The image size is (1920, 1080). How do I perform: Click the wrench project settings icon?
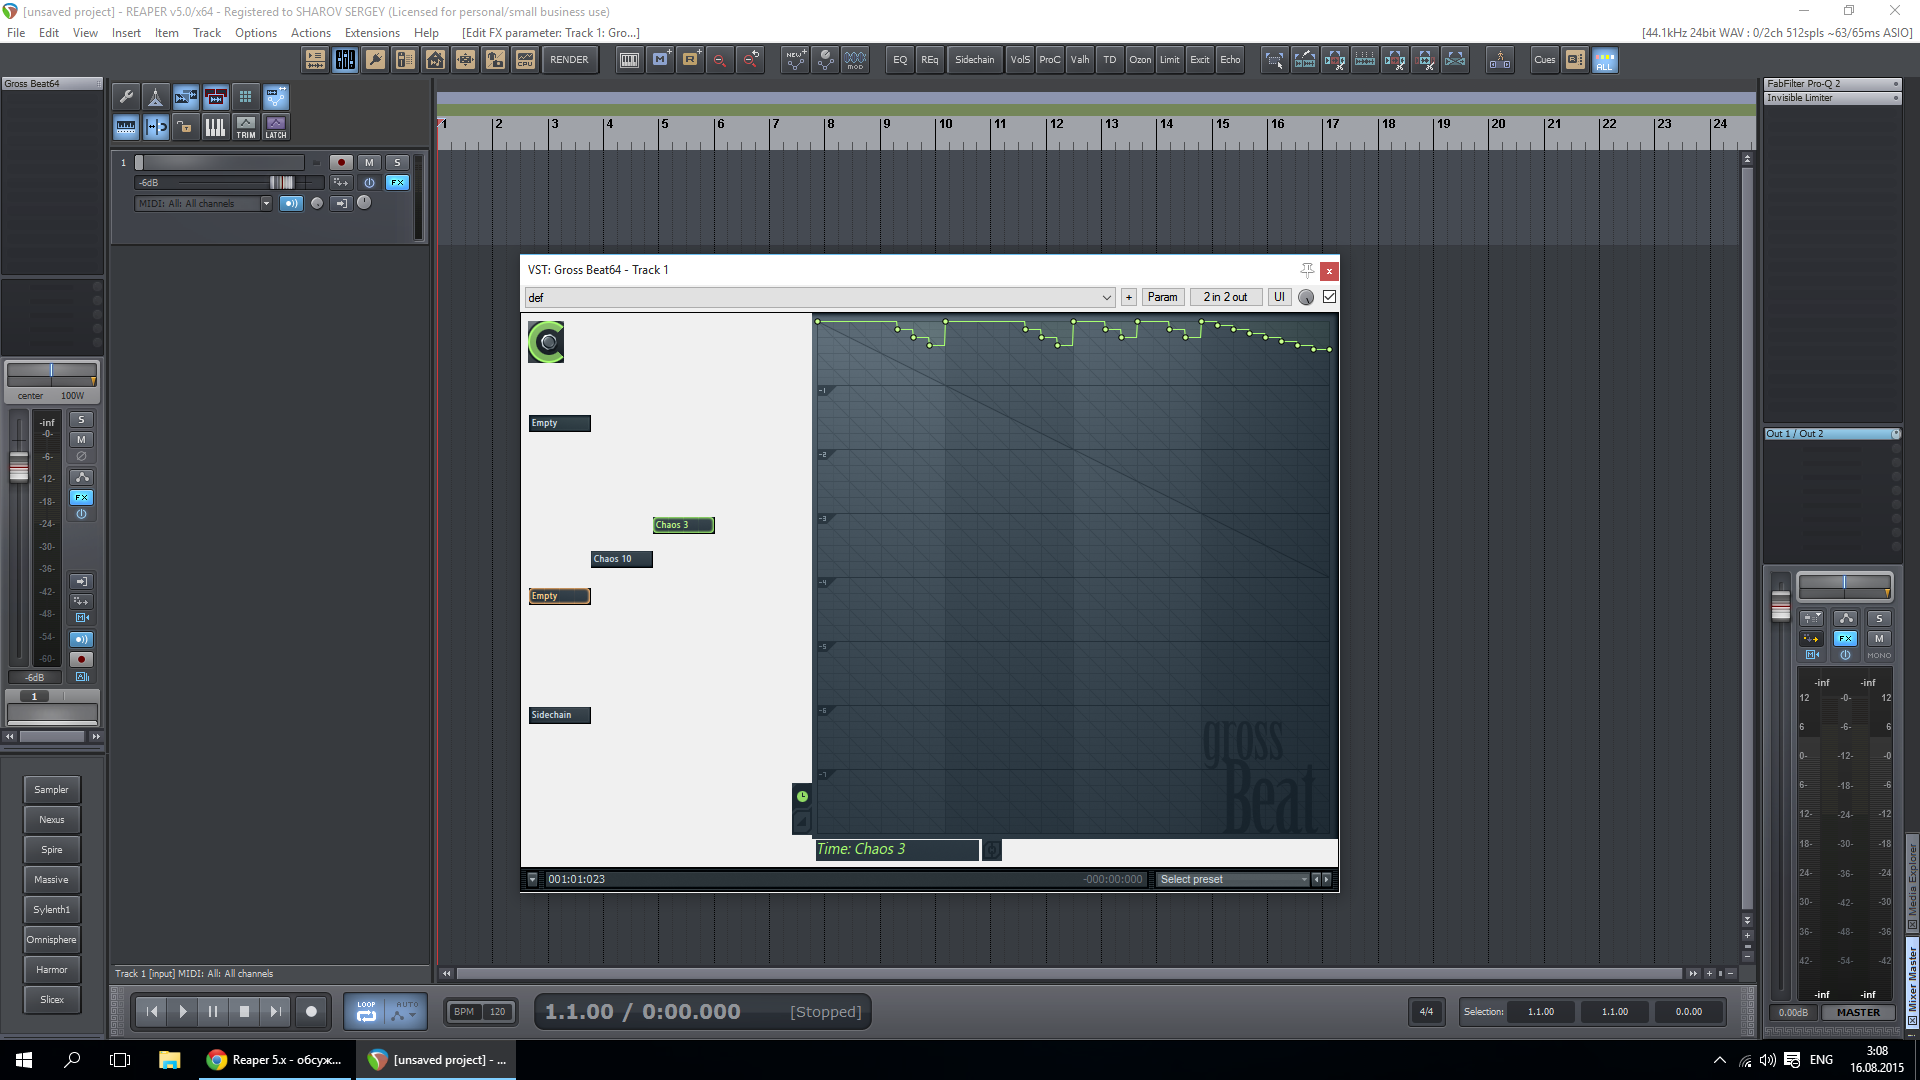(x=126, y=97)
